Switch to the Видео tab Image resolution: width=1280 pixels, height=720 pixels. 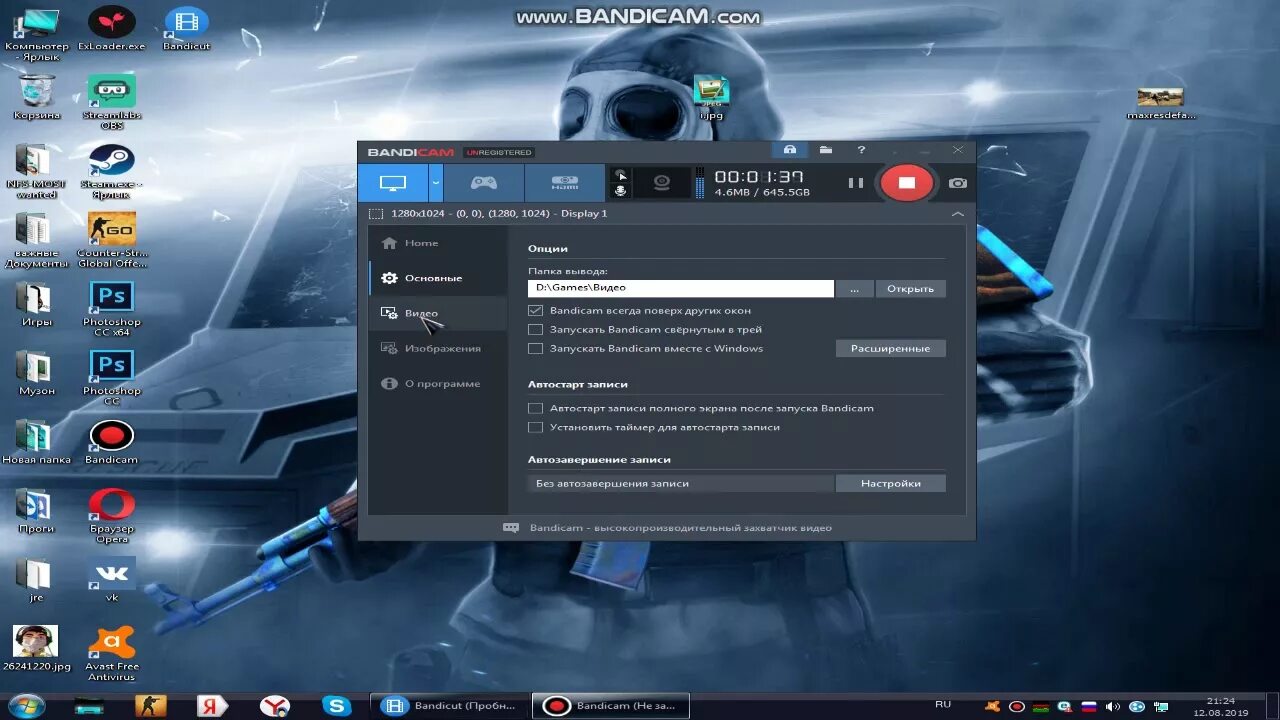click(438, 313)
